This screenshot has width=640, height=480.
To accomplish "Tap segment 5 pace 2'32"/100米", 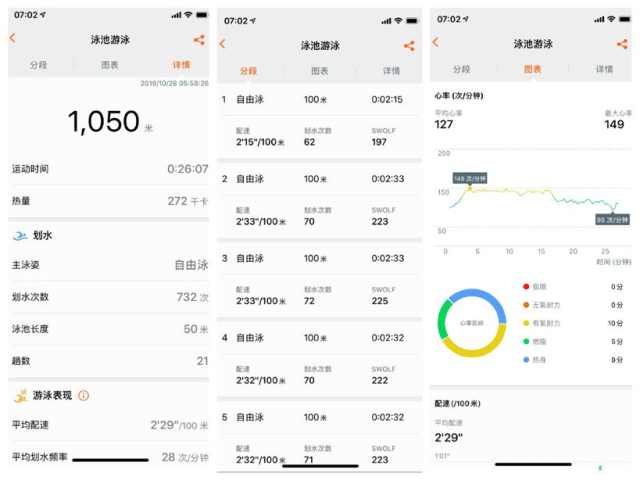I will point(261,460).
